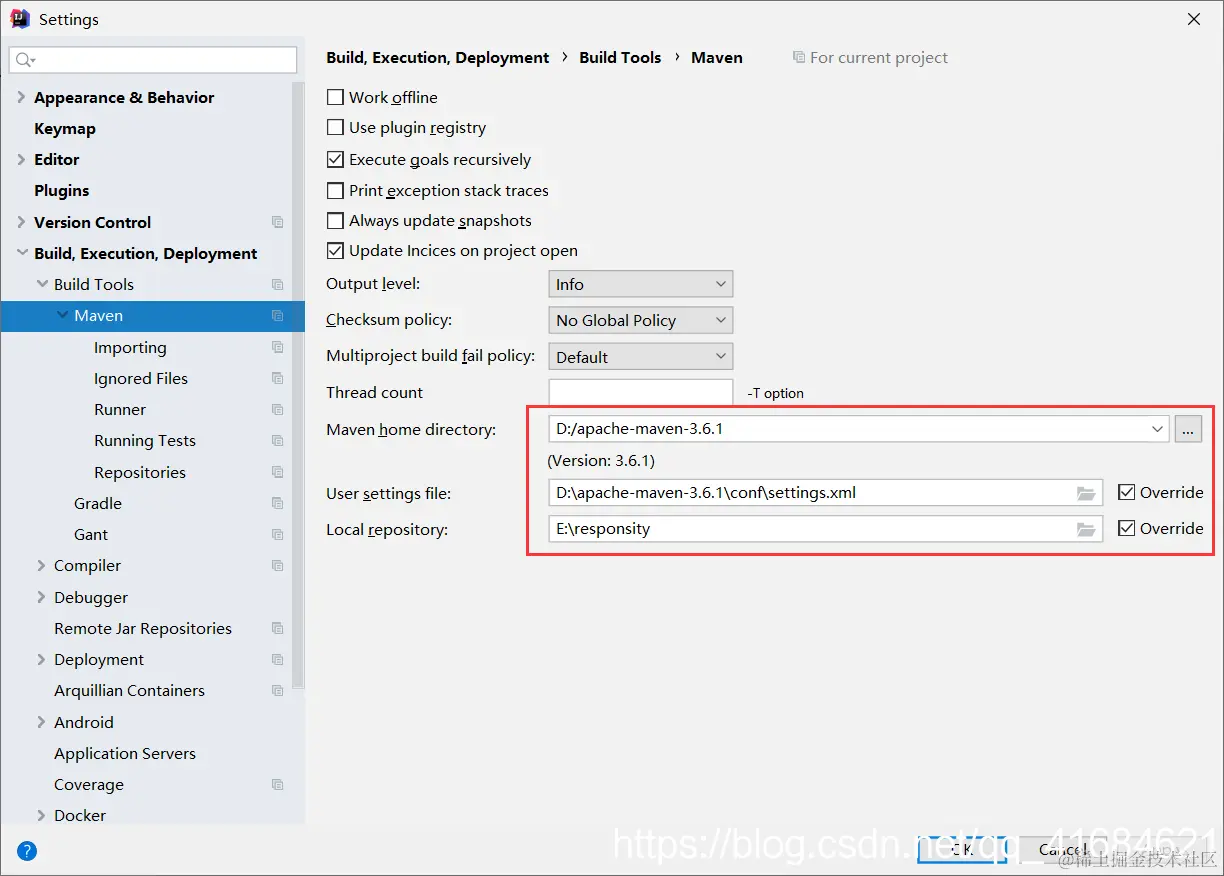The height and width of the screenshot is (876, 1224).
Task: Expand the Docker node
Action: pos(41,815)
